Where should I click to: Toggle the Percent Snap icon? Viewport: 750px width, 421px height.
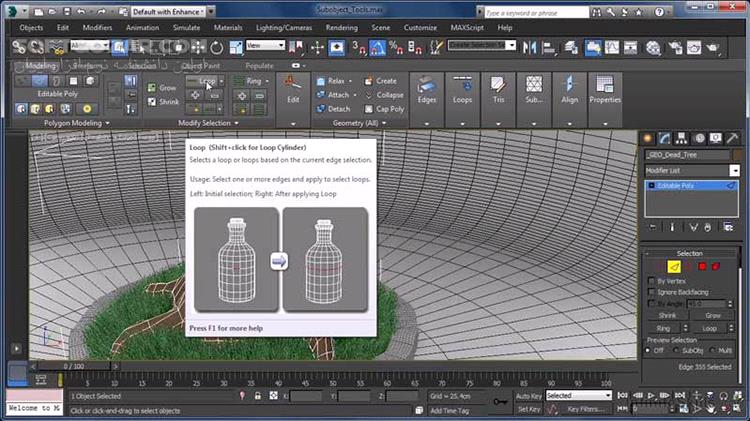396,47
